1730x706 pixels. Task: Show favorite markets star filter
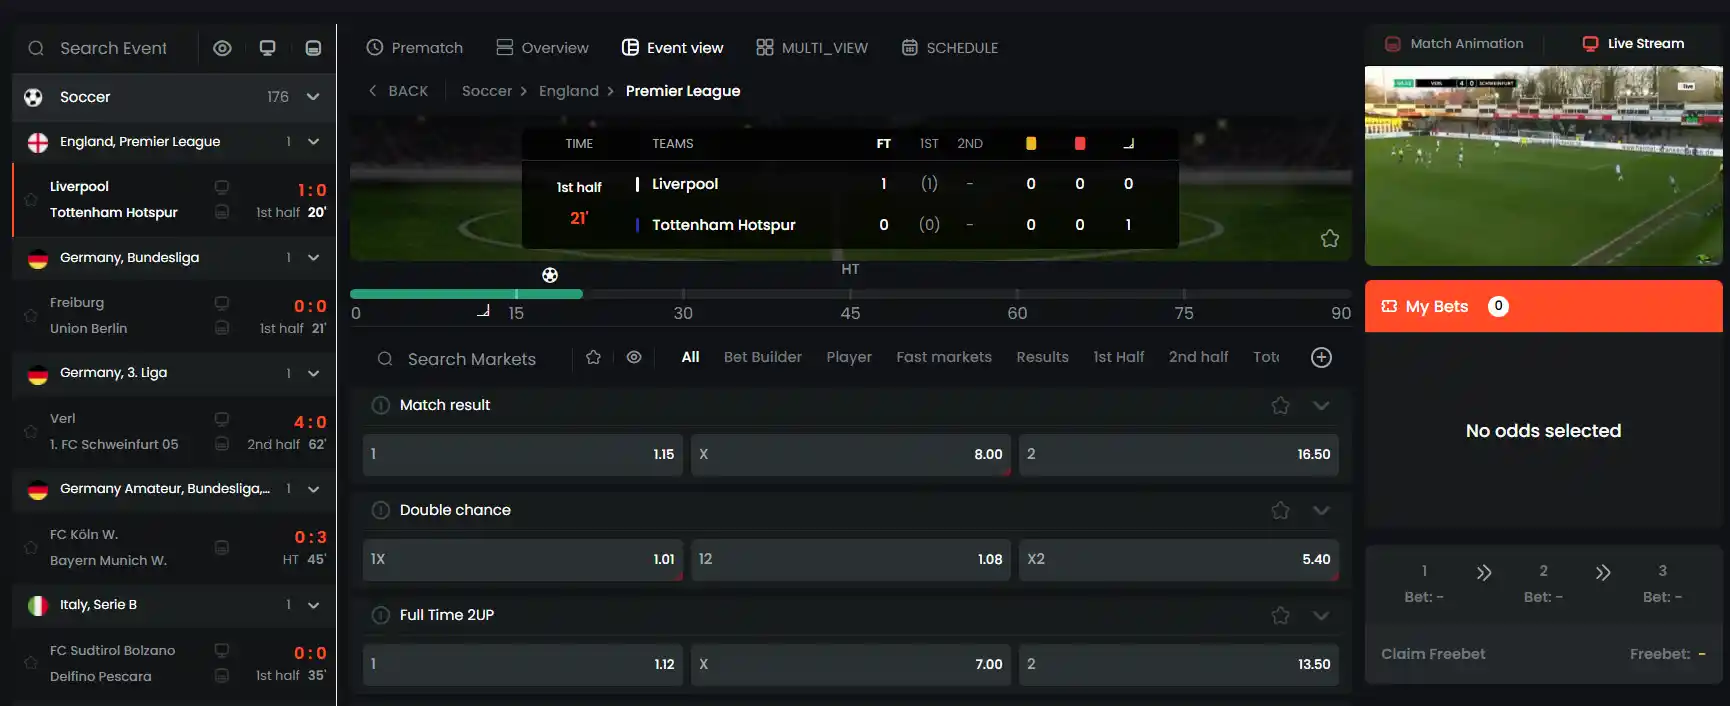click(x=593, y=357)
